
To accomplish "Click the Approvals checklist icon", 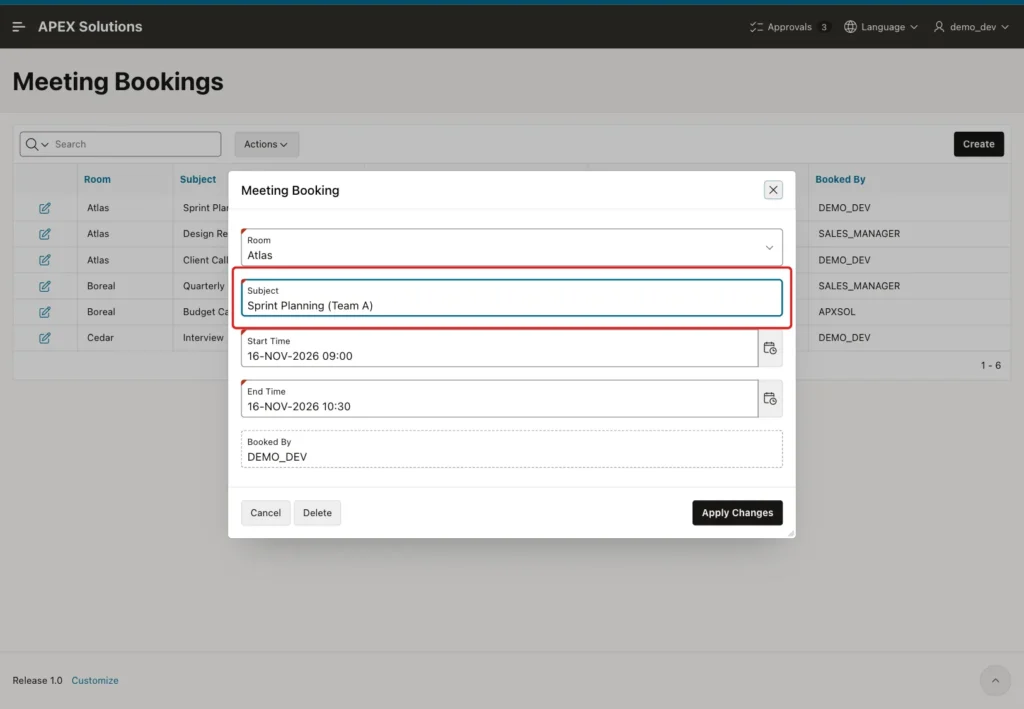I will tap(756, 27).
